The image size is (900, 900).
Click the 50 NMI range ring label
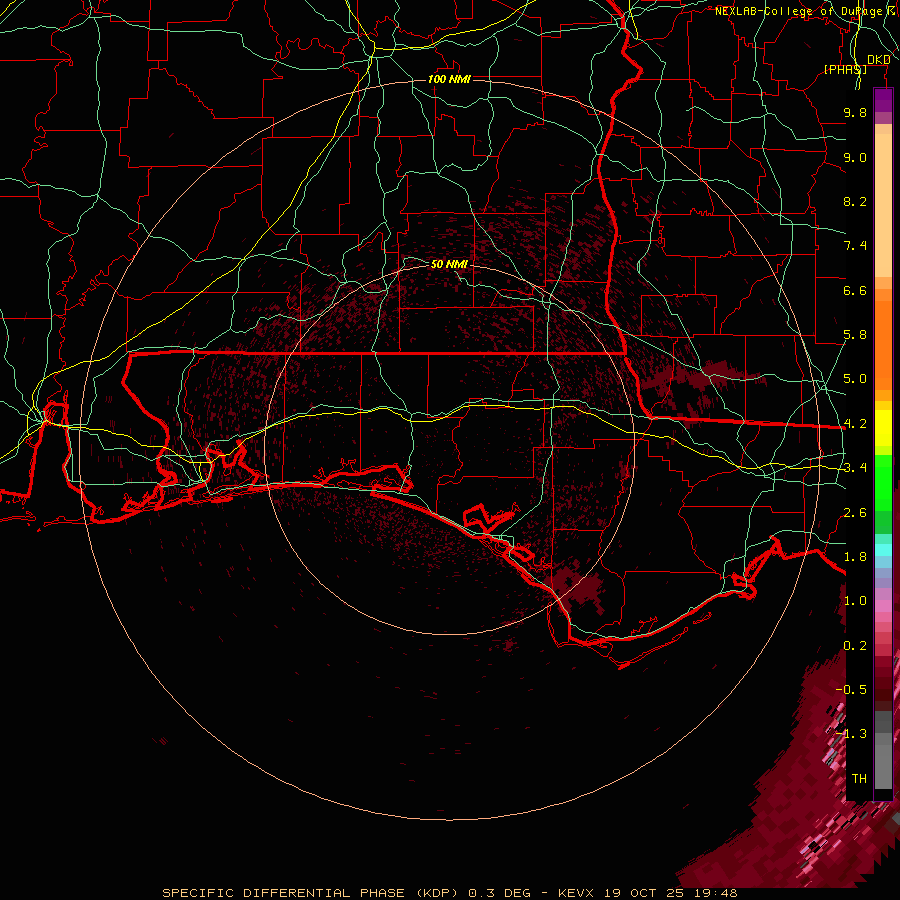(x=449, y=264)
